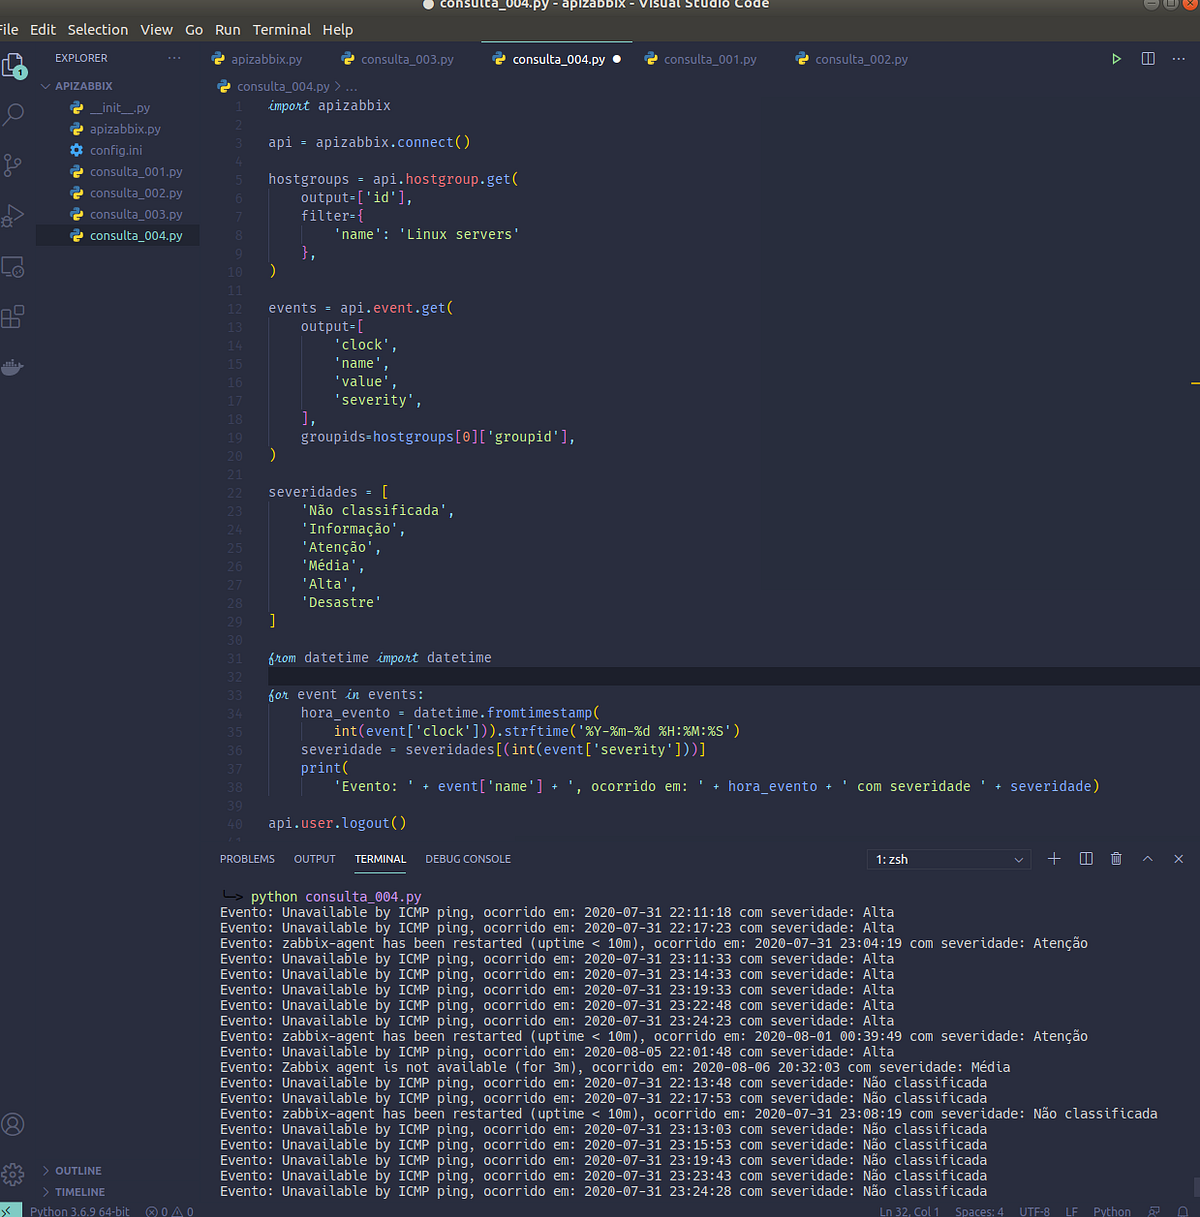
Task: Open the Search view in the activity bar
Action: point(14,115)
